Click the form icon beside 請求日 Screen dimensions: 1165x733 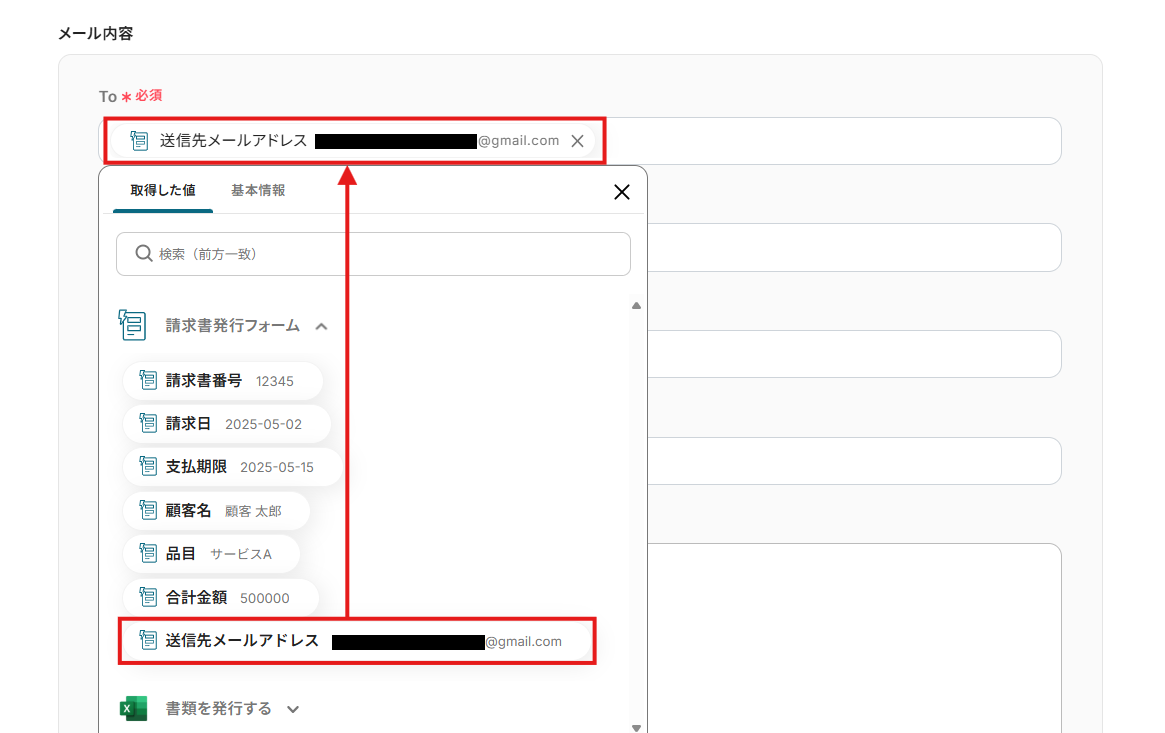click(148, 423)
